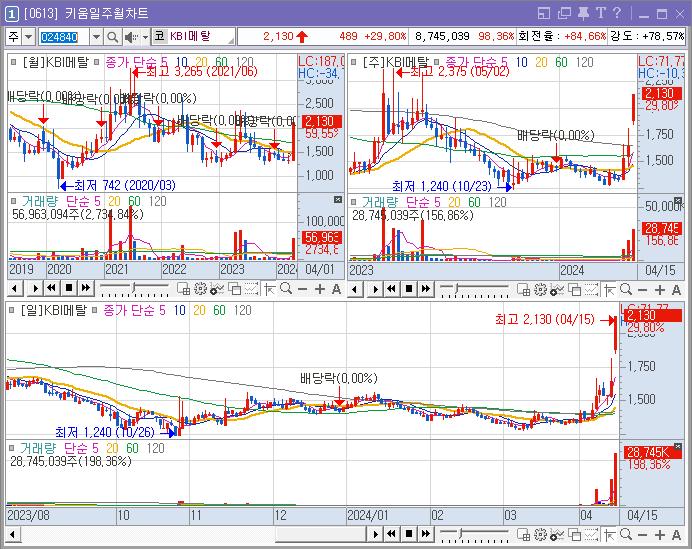
Task: Expand the KBI메탈 name field corner arrow
Action: tap(231, 41)
